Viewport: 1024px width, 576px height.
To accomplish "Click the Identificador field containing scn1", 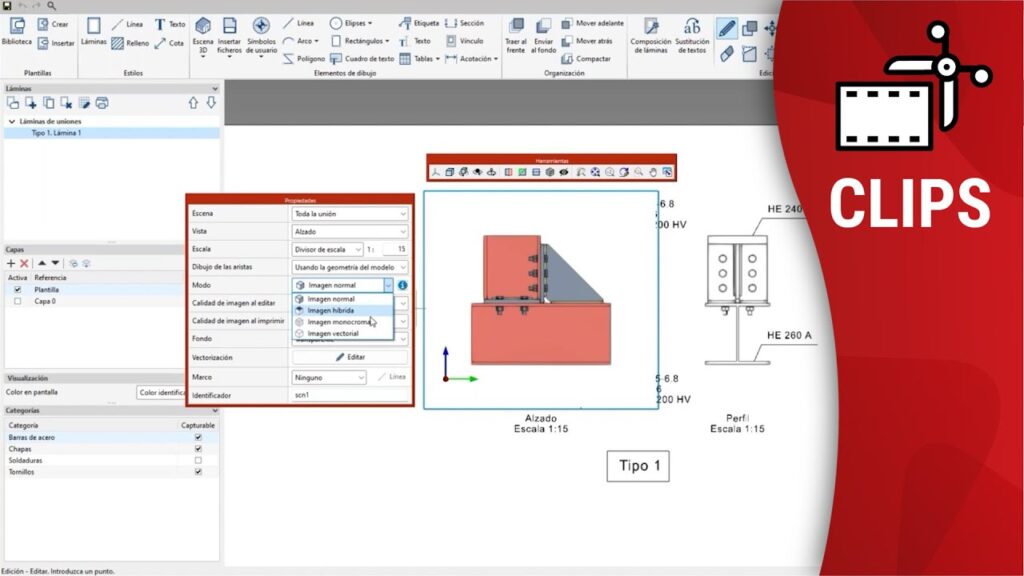I will (x=350, y=396).
